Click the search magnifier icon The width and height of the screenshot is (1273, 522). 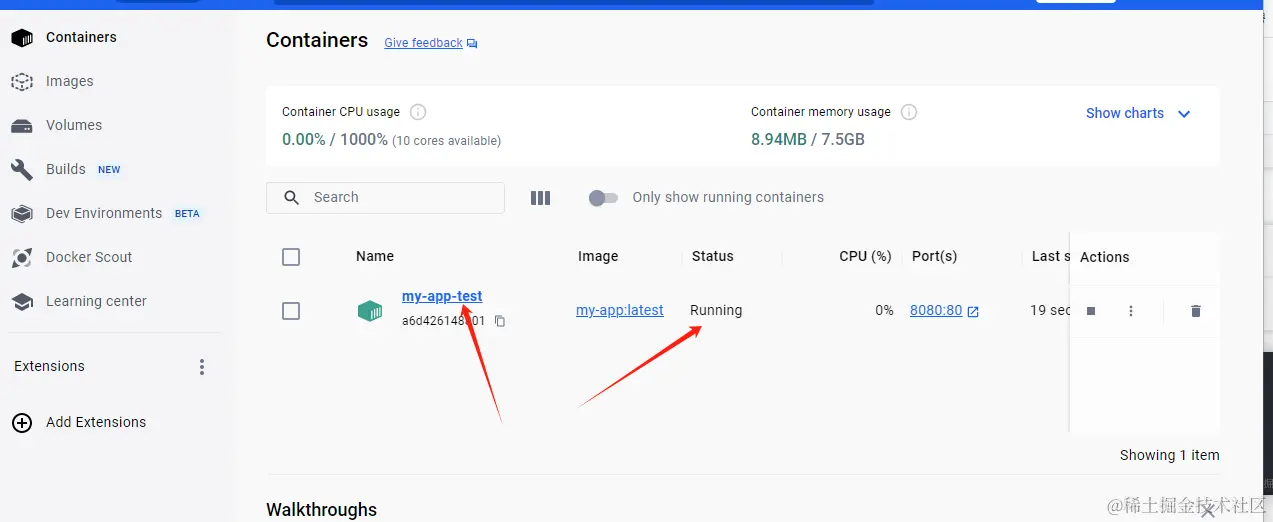pyautogui.click(x=292, y=198)
